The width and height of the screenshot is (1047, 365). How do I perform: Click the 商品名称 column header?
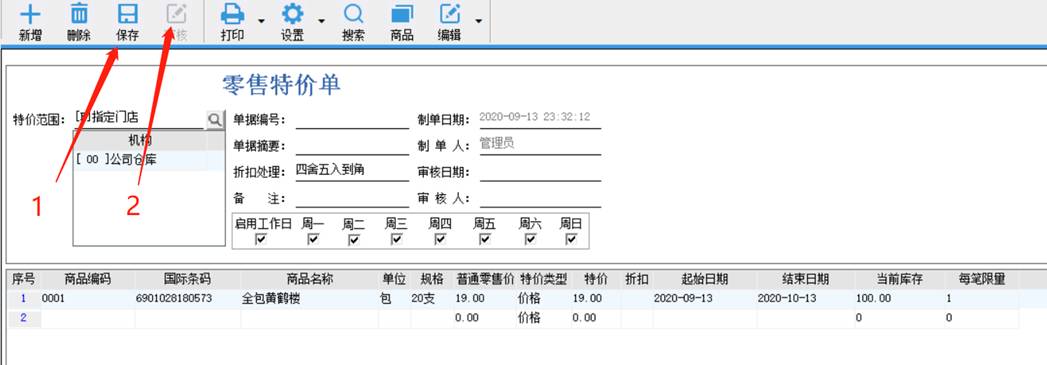309,280
